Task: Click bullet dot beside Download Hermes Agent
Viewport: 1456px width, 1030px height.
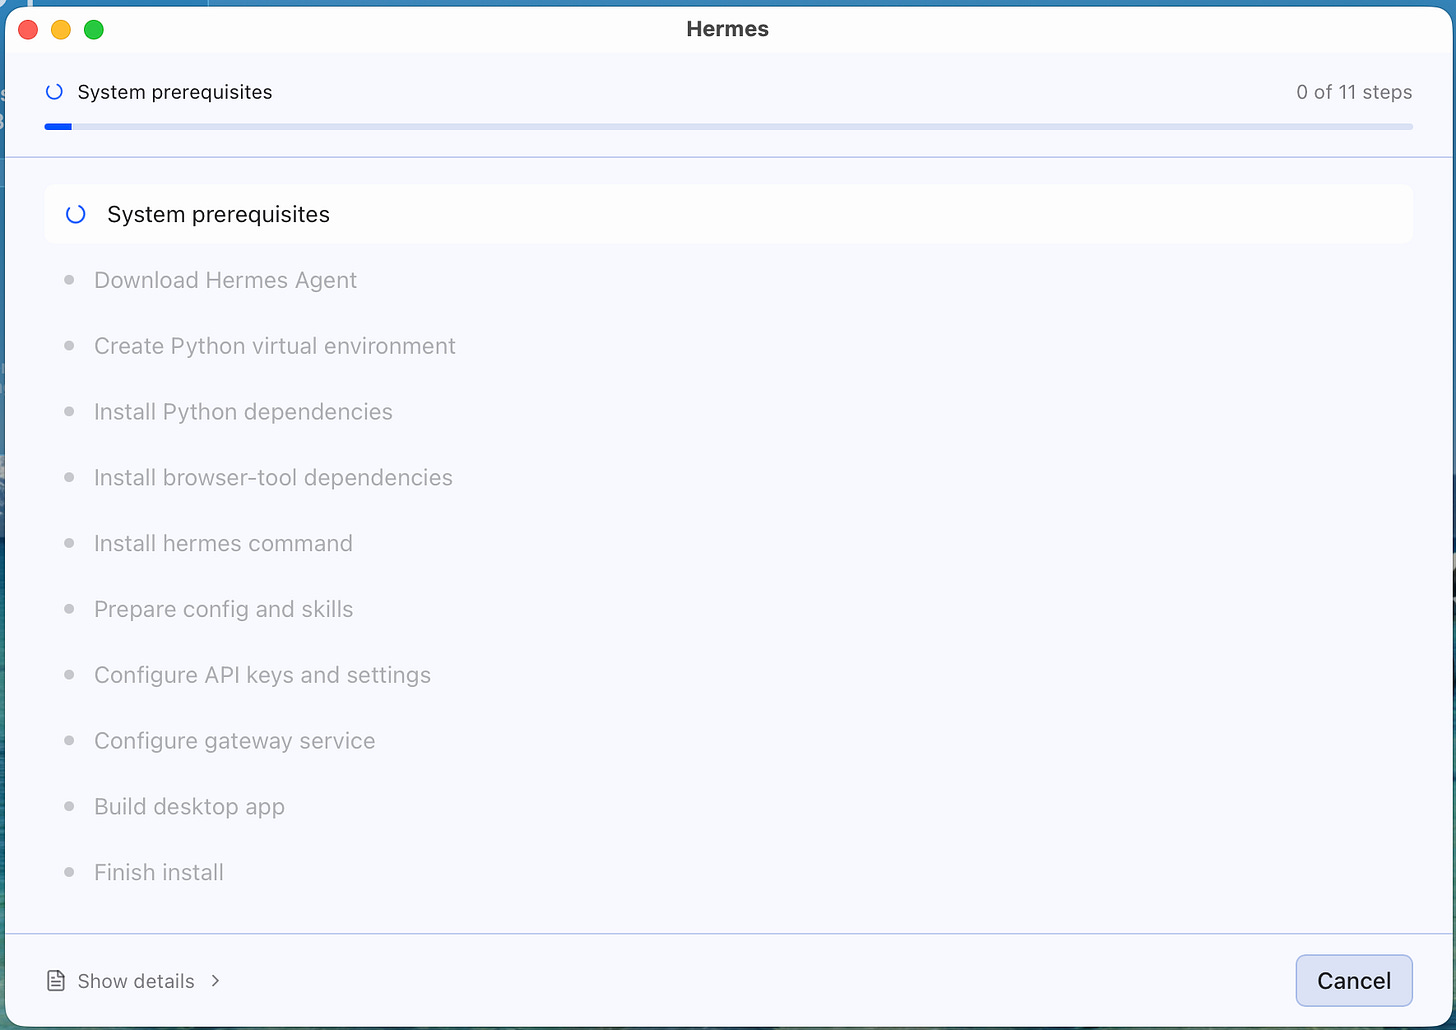Action: click(x=69, y=280)
